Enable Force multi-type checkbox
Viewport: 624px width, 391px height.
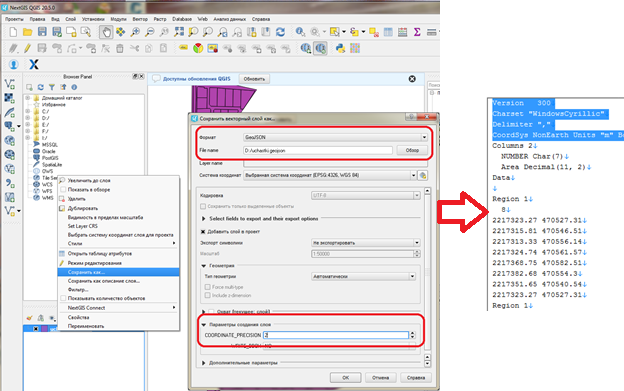point(207,287)
